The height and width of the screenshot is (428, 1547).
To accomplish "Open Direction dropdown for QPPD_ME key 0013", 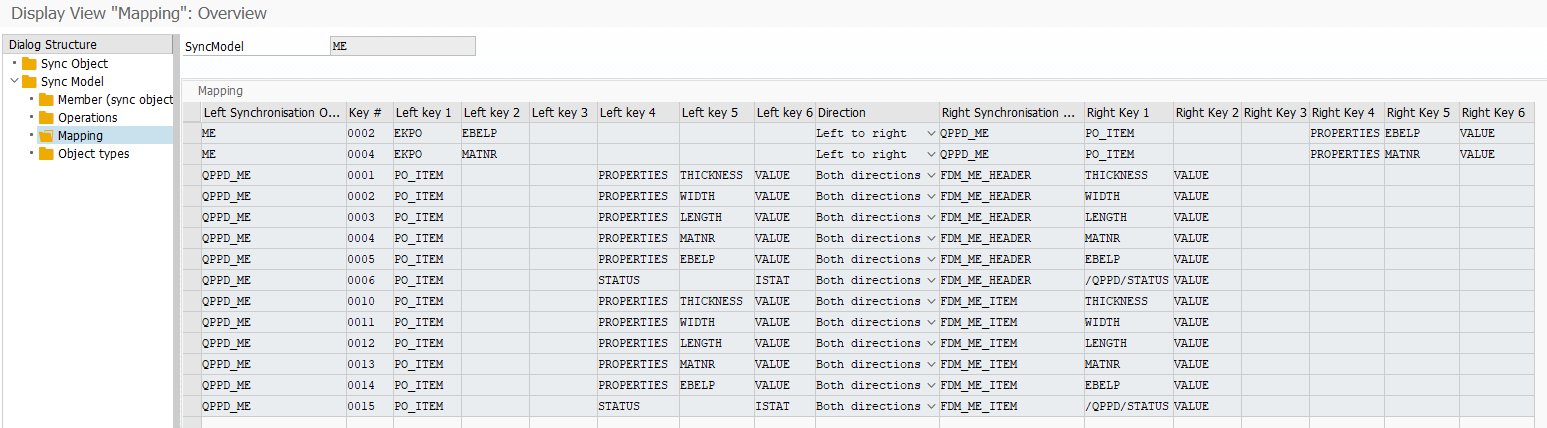I will 931,364.
